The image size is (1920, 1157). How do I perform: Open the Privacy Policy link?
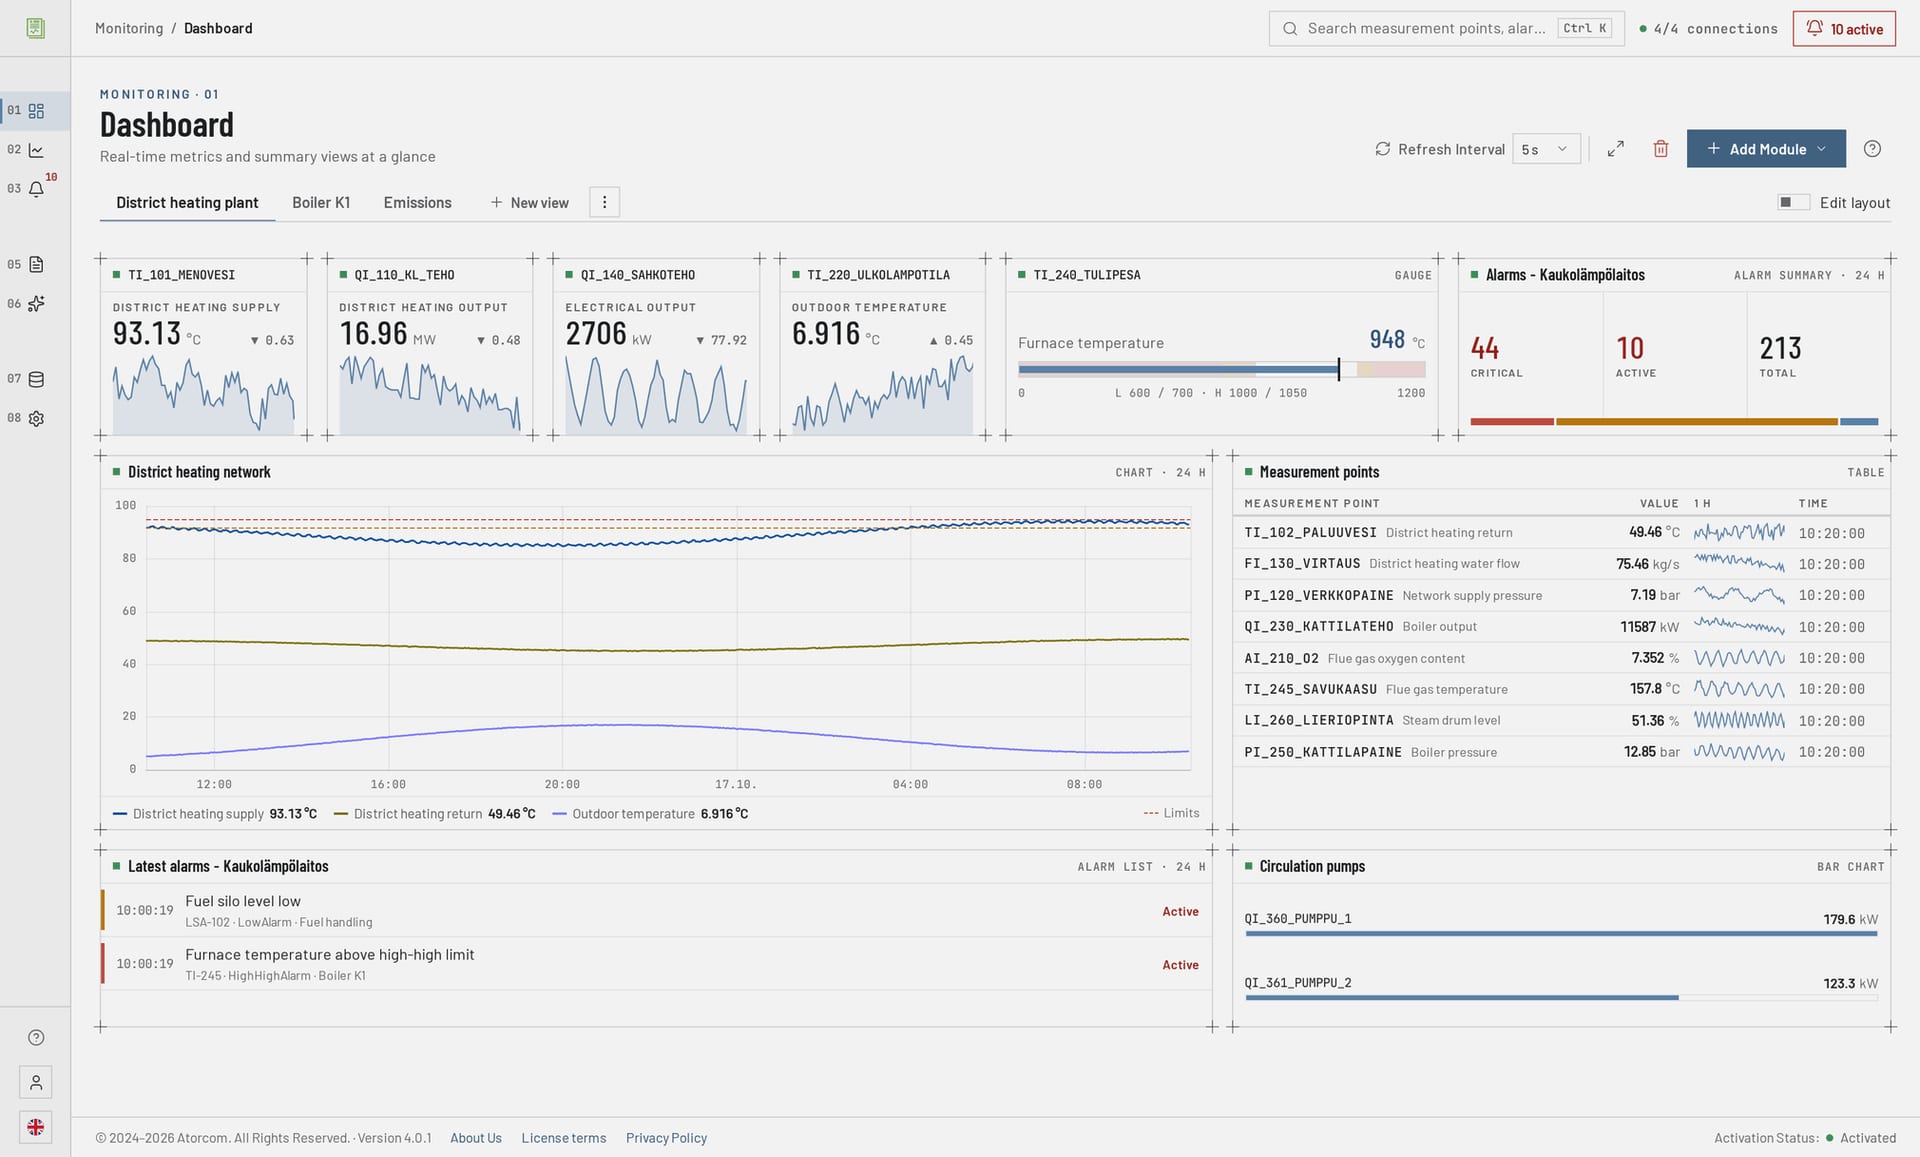tap(666, 1138)
